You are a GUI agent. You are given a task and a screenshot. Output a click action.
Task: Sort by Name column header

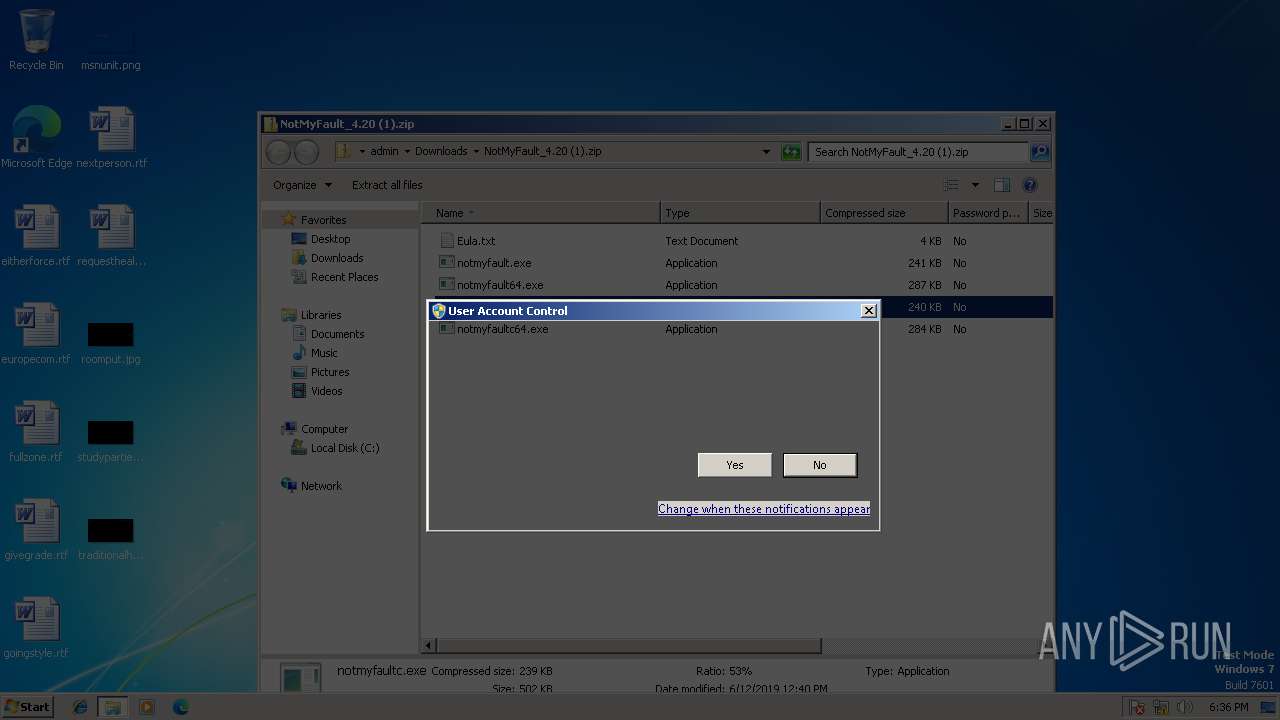(541, 213)
